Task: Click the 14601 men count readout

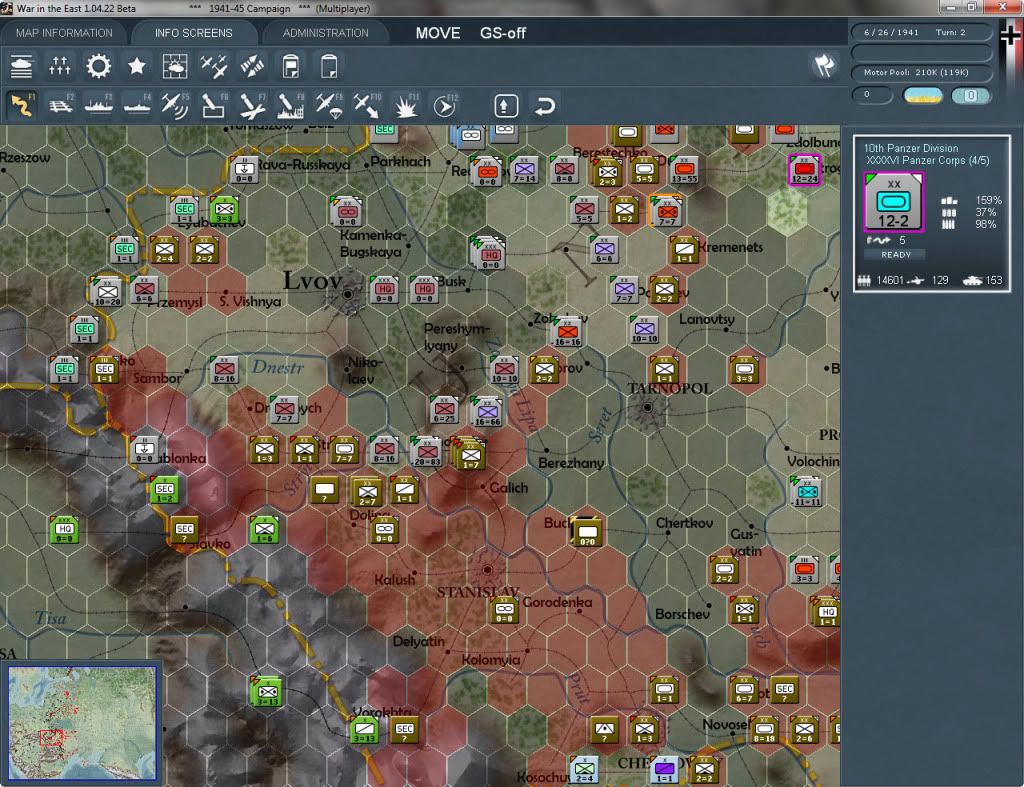Action: click(x=889, y=280)
